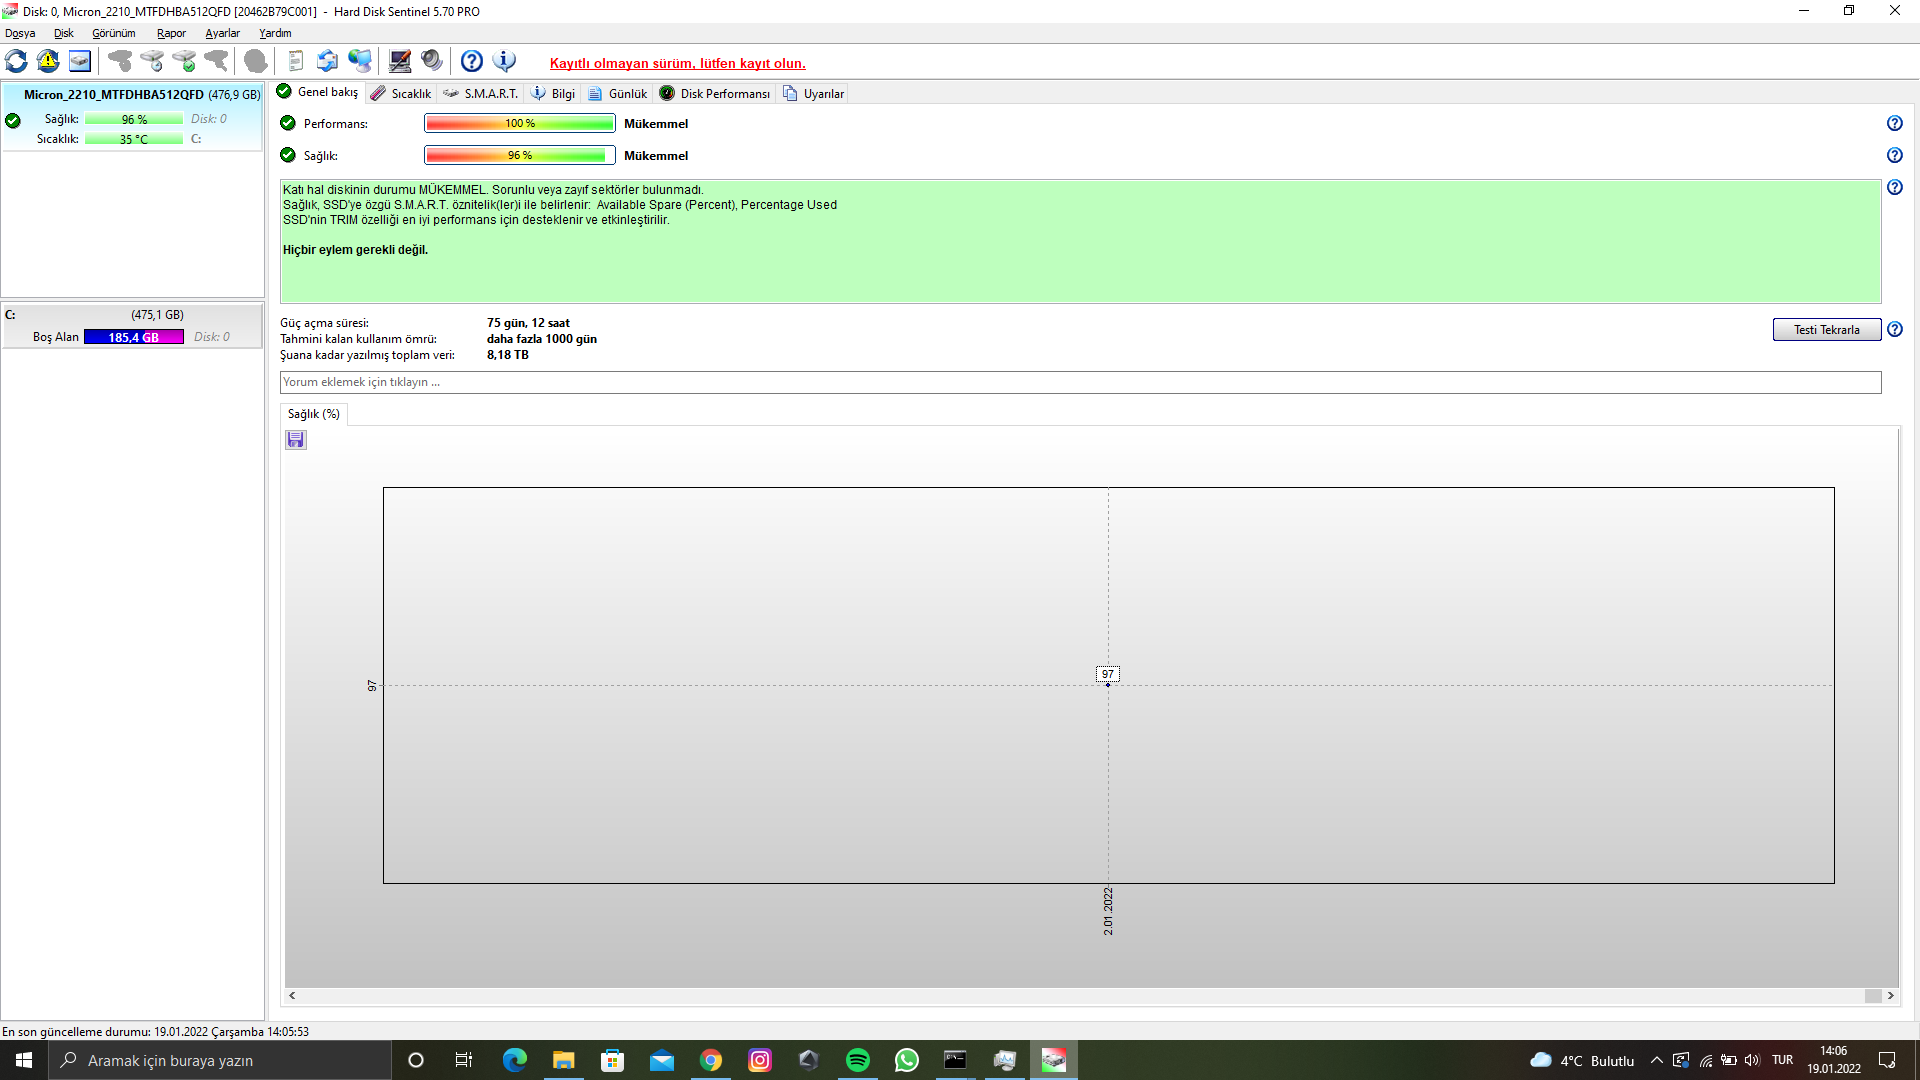Click the Sağlık 96% health bar
The height and width of the screenshot is (1080, 1920).
point(519,155)
